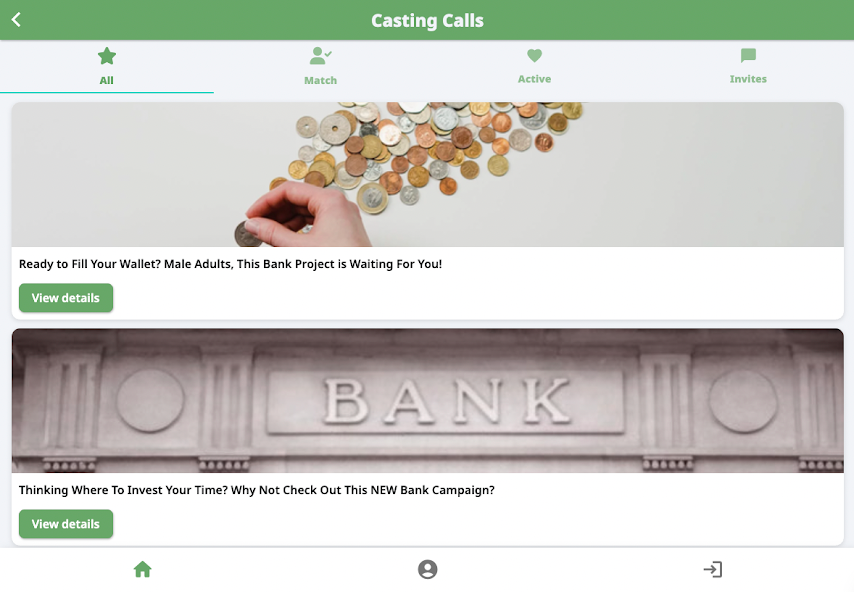The width and height of the screenshot is (854, 592).
Task: Select the star icon for All
Action: click(x=107, y=56)
